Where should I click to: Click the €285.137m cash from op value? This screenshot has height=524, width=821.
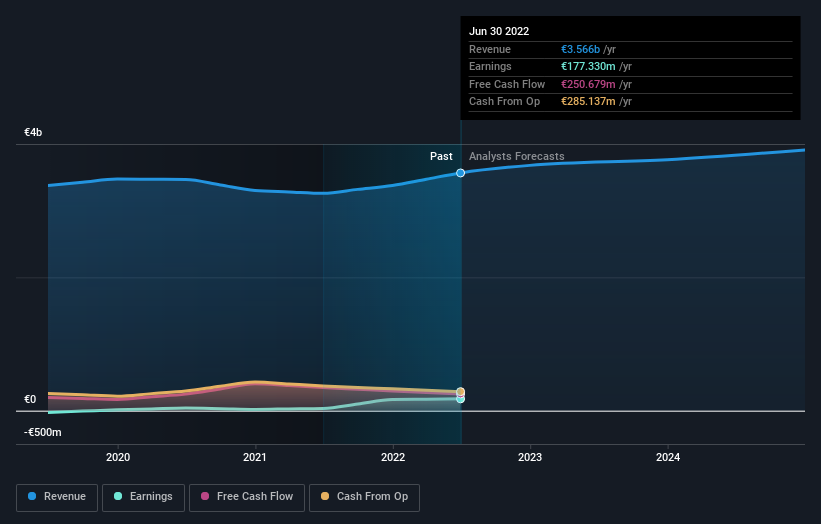pos(588,102)
